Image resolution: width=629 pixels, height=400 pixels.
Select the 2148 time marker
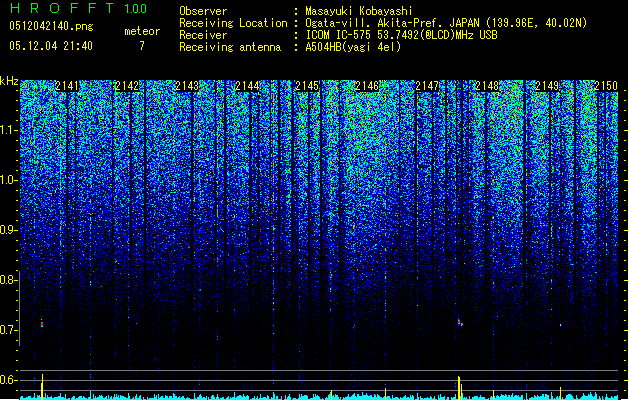click(487, 86)
